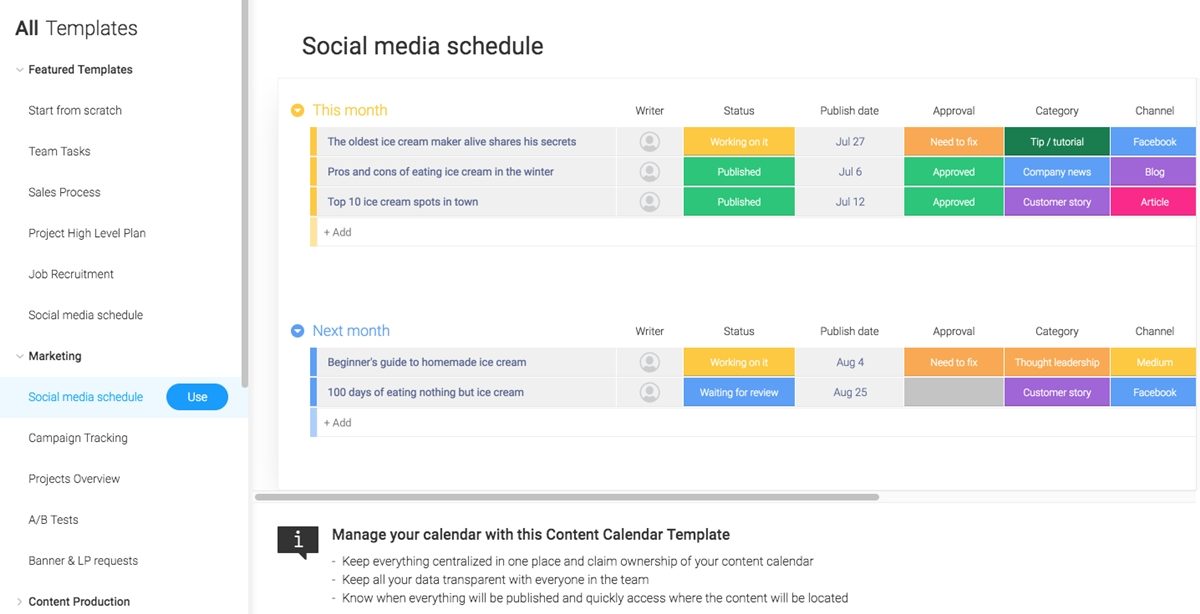Open the Campaign Tracking template
1200x614 pixels.
pyautogui.click(x=78, y=437)
